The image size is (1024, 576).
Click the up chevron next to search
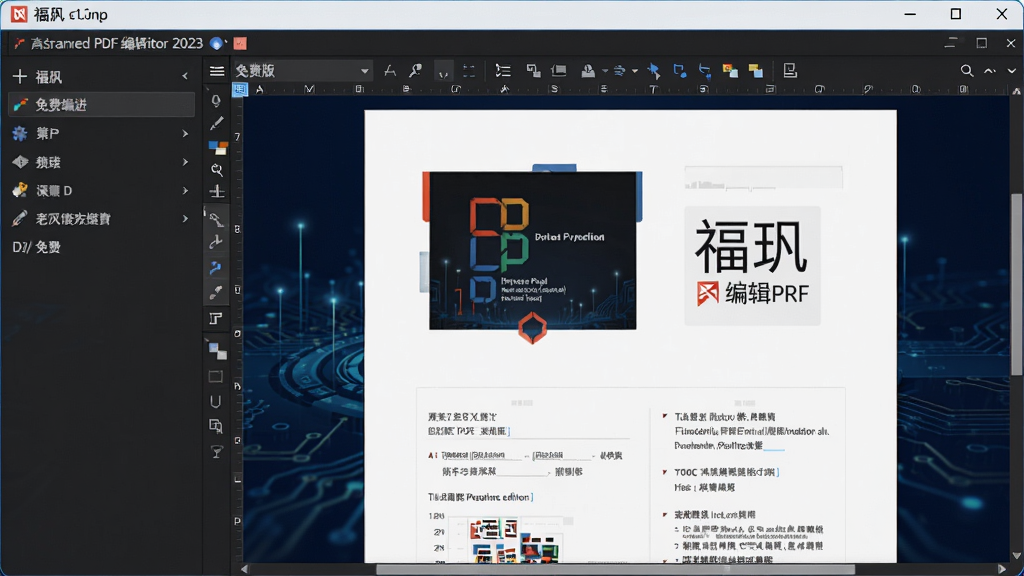(990, 71)
